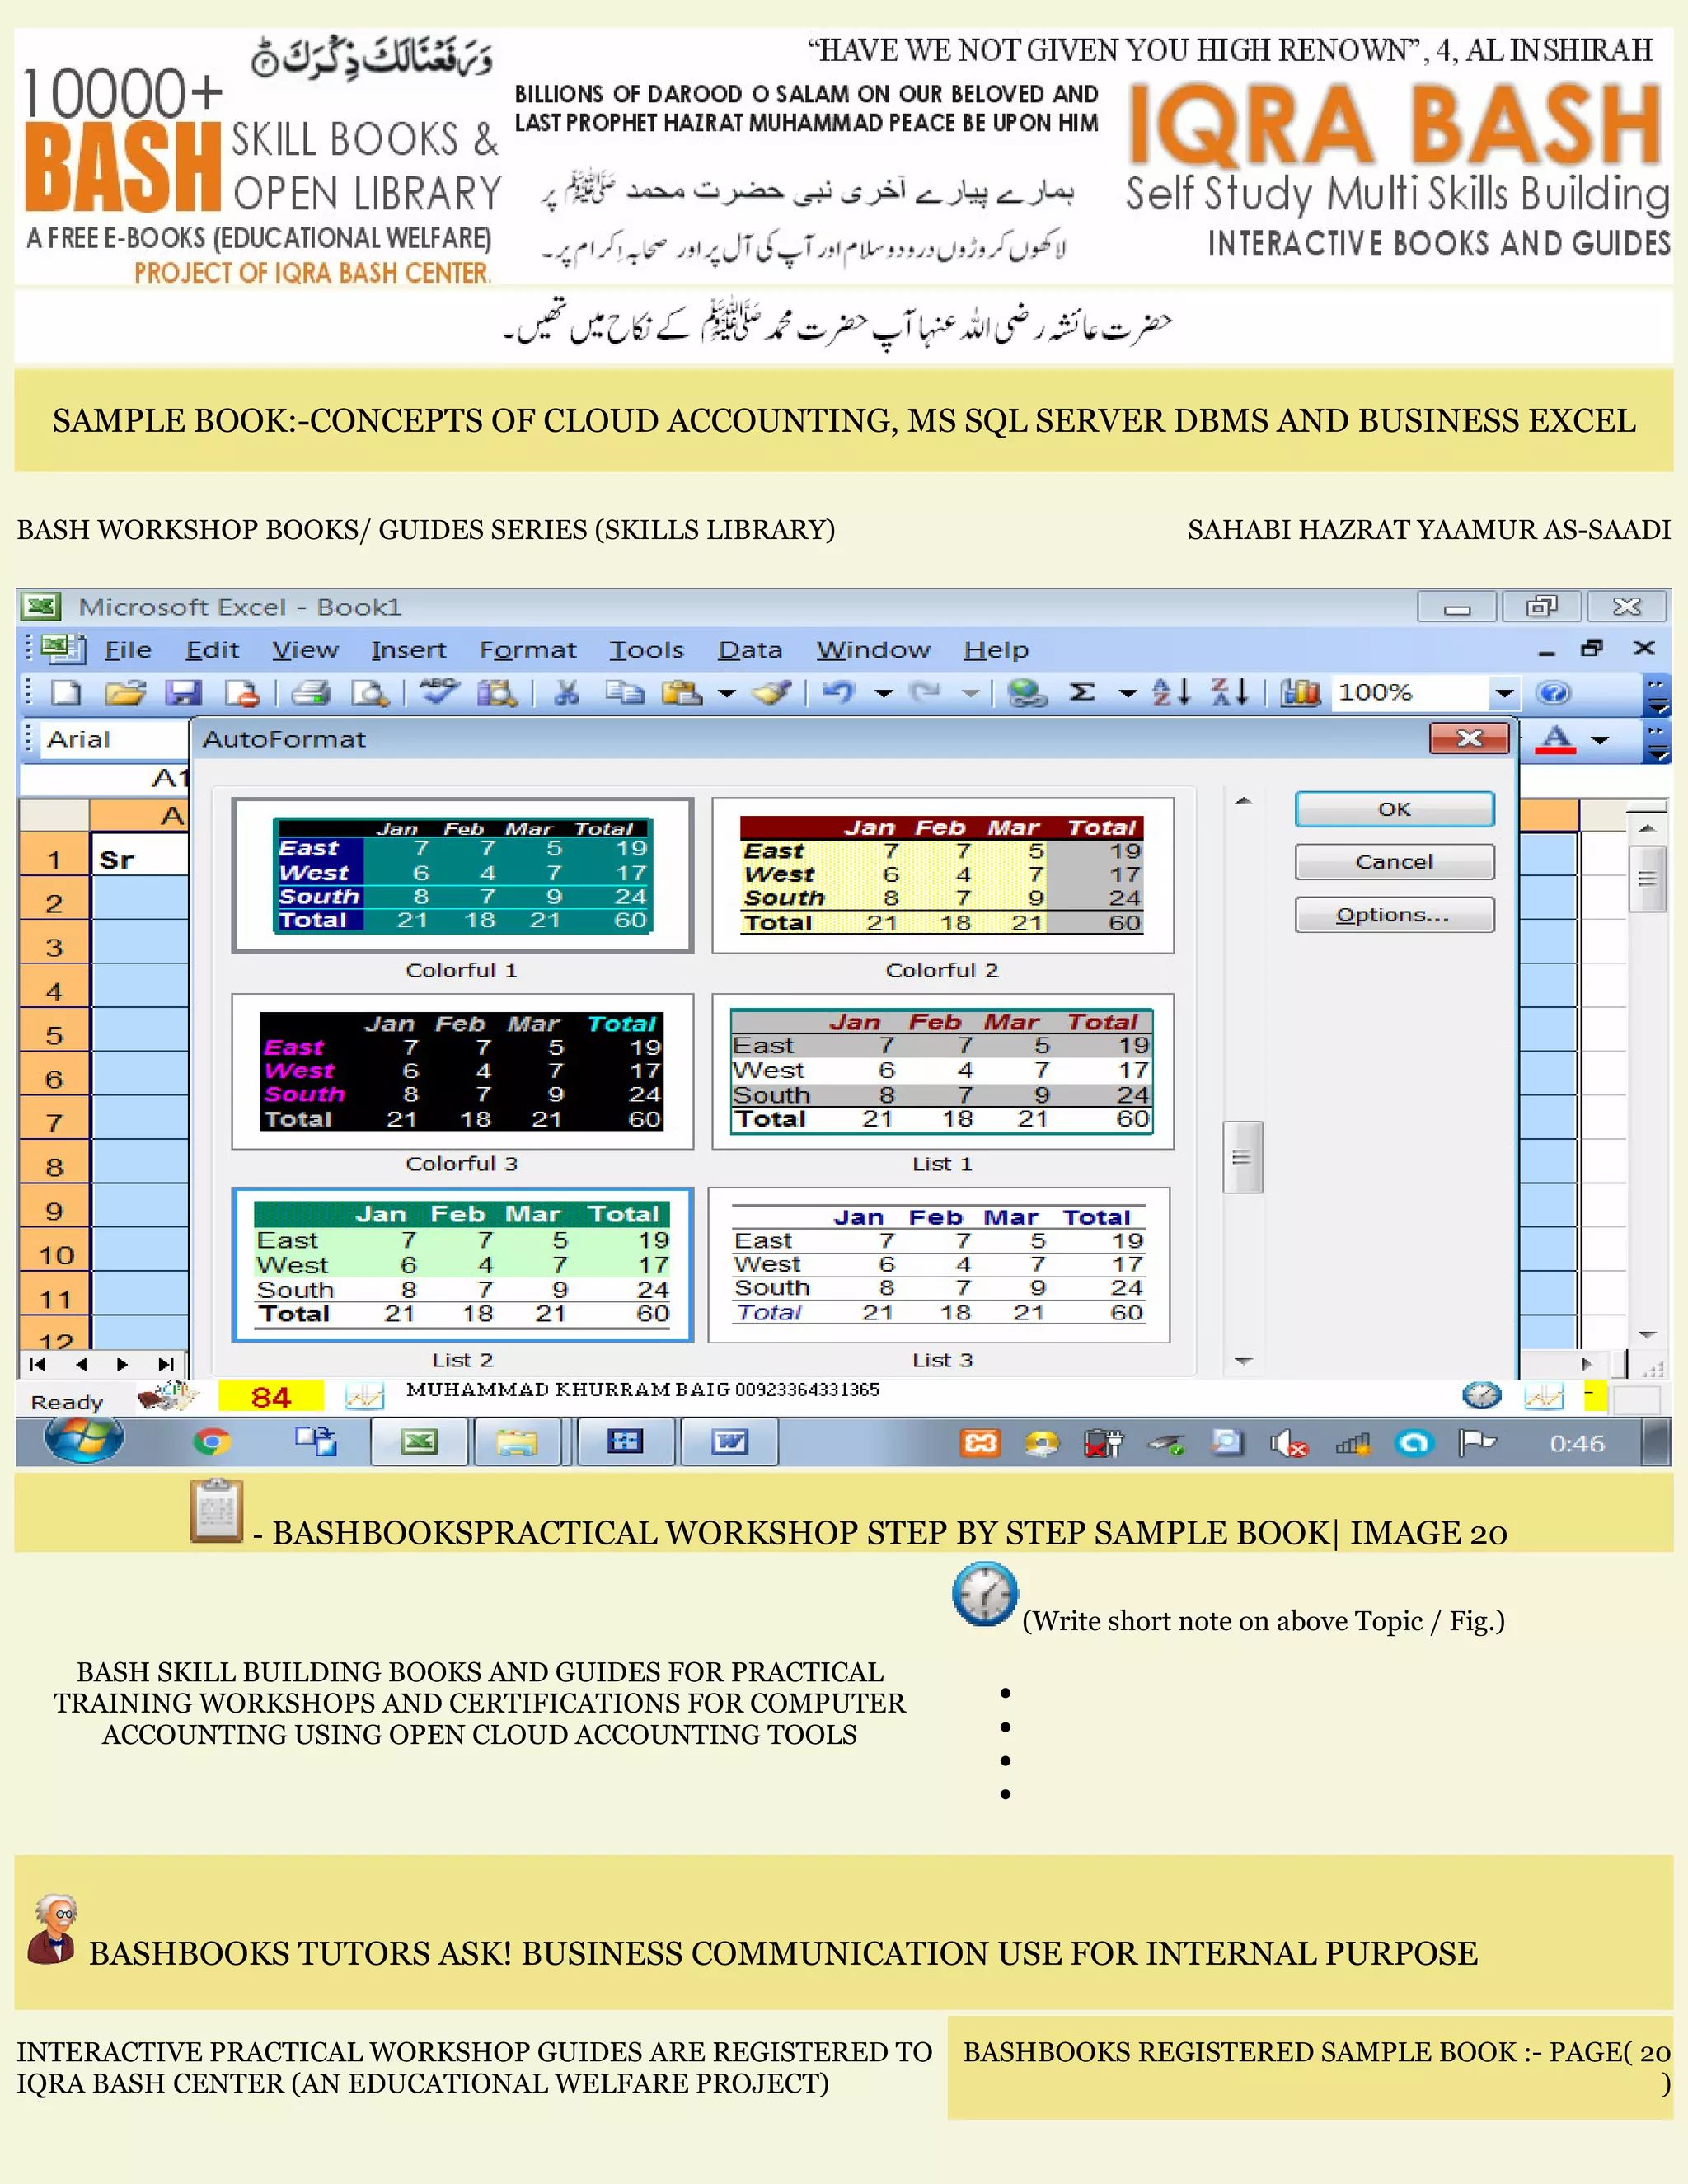Select the Colorful 1 format preview
Viewport: 1688px width, 2184px height.
[462, 875]
